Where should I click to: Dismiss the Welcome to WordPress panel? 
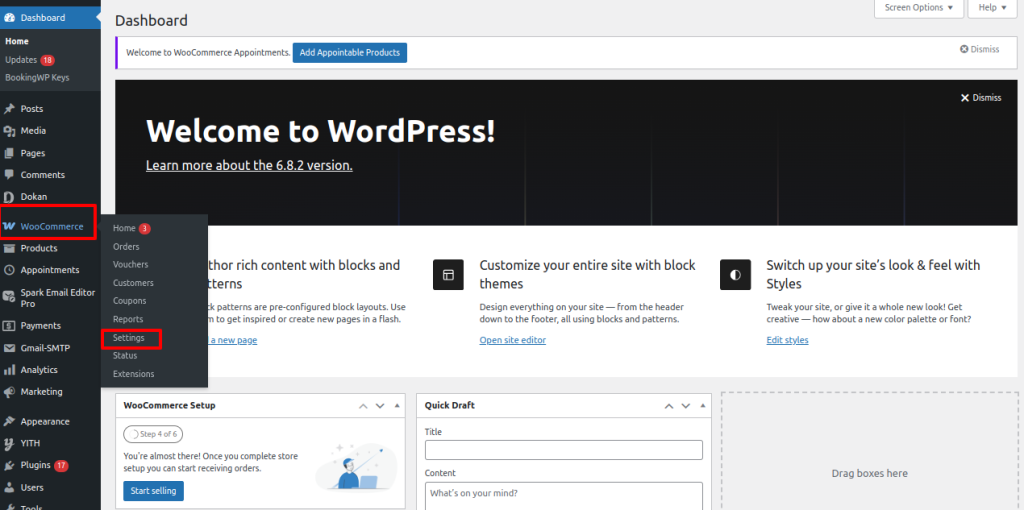980,98
